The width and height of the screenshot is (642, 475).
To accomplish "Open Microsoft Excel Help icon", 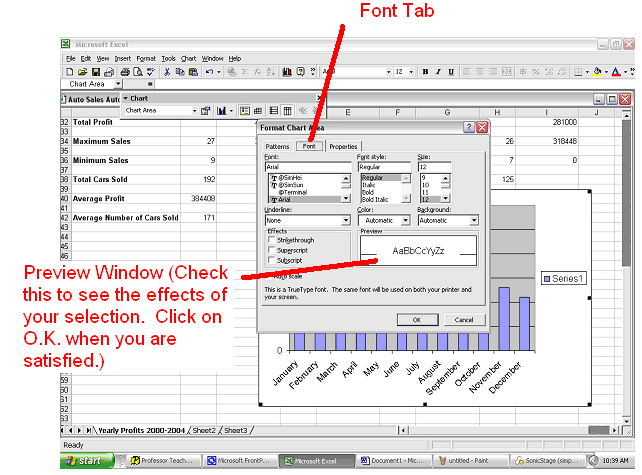I will coord(301,72).
